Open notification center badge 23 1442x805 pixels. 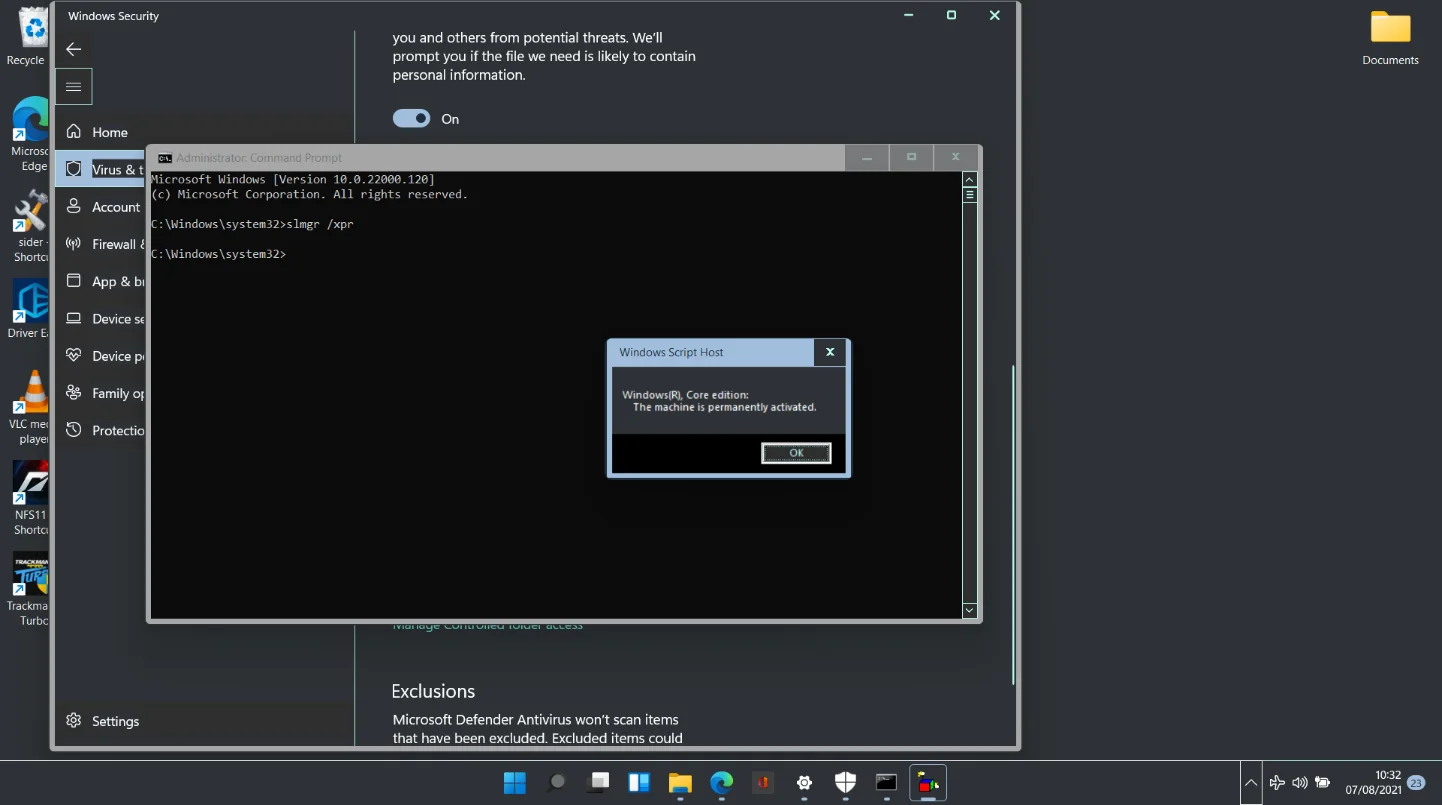click(x=1415, y=783)
